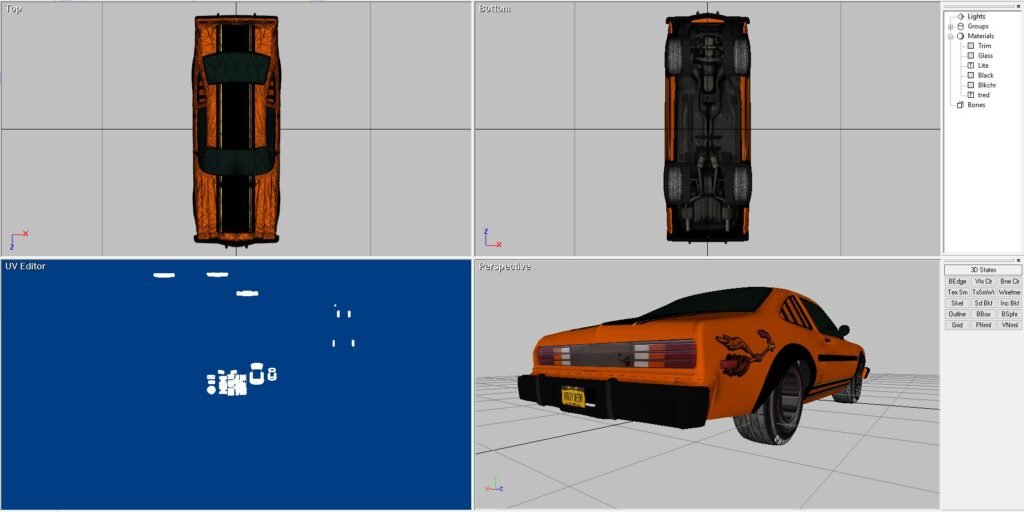Collapse the Materials tree node
1024x512 pixels.
[x=951, y=36]
